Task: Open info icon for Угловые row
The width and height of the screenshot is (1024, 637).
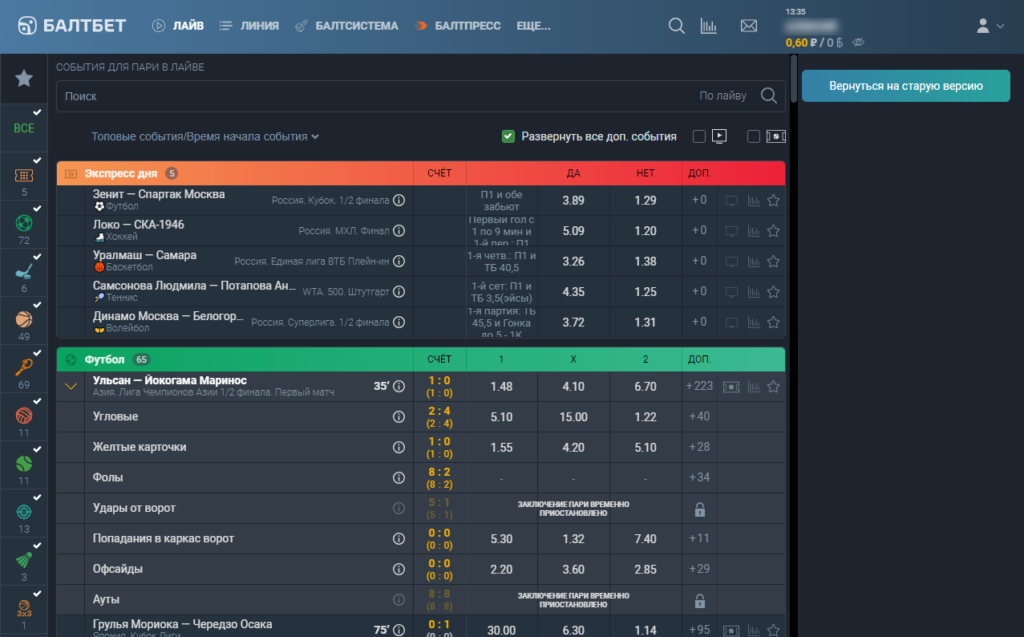Action: (399, 417)
